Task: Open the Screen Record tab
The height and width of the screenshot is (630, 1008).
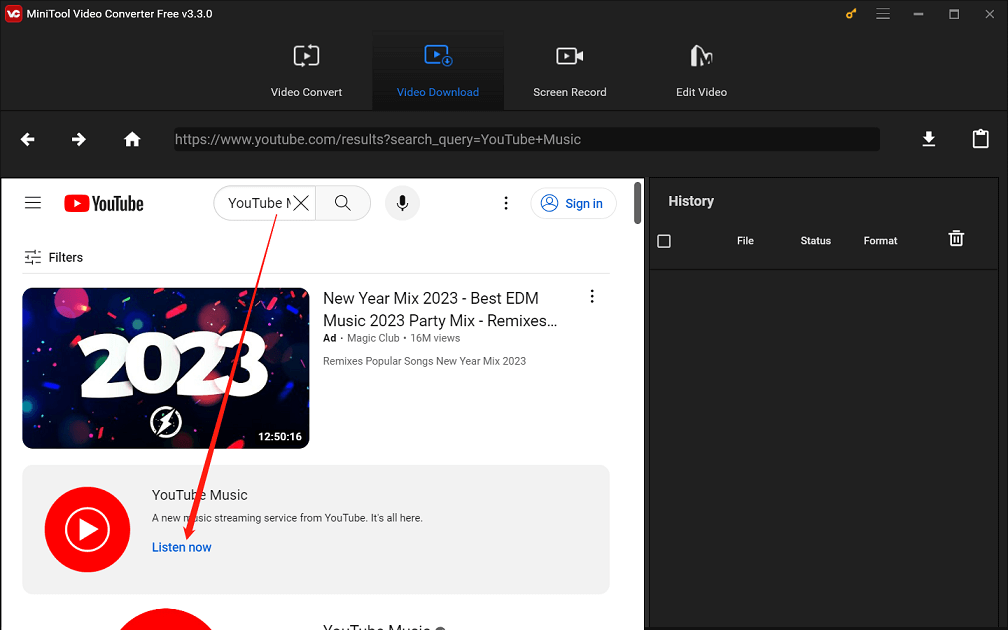Action: tap(570, 71)
